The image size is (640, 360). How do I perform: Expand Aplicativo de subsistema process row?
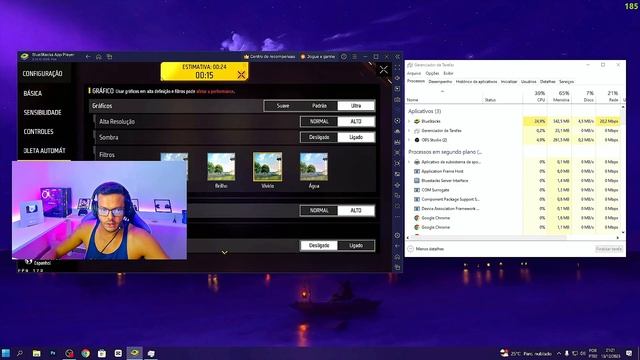(x=409, y=162)
